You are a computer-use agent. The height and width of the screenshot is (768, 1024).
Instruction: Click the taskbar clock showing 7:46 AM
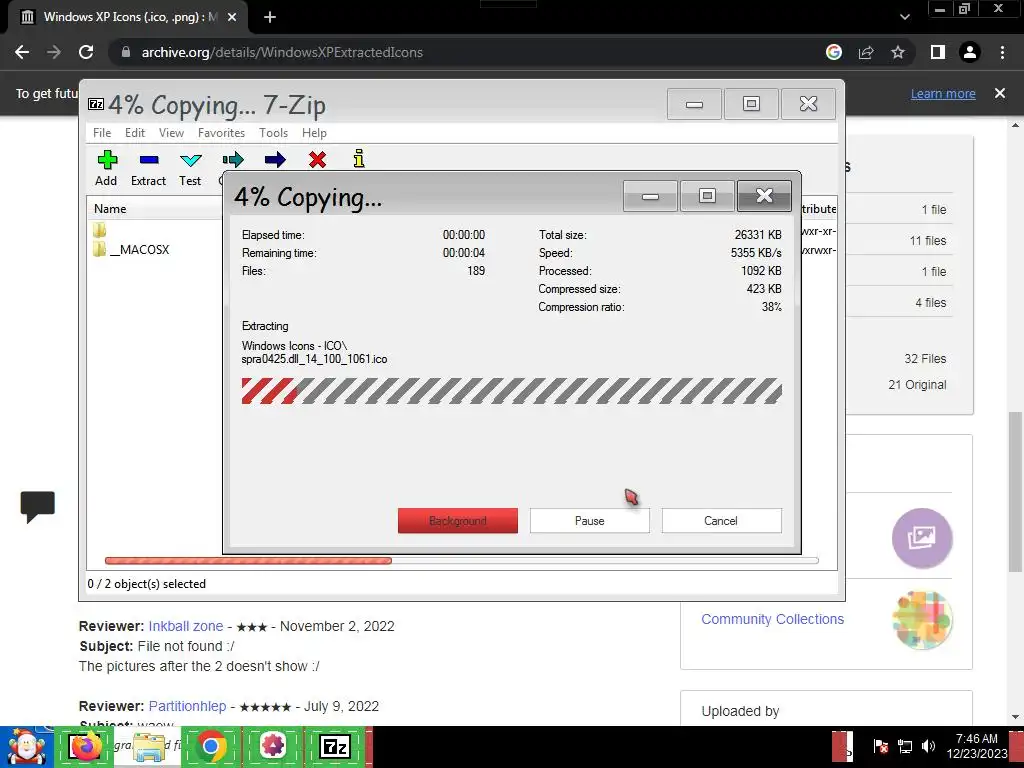click(x=977, y=746)
